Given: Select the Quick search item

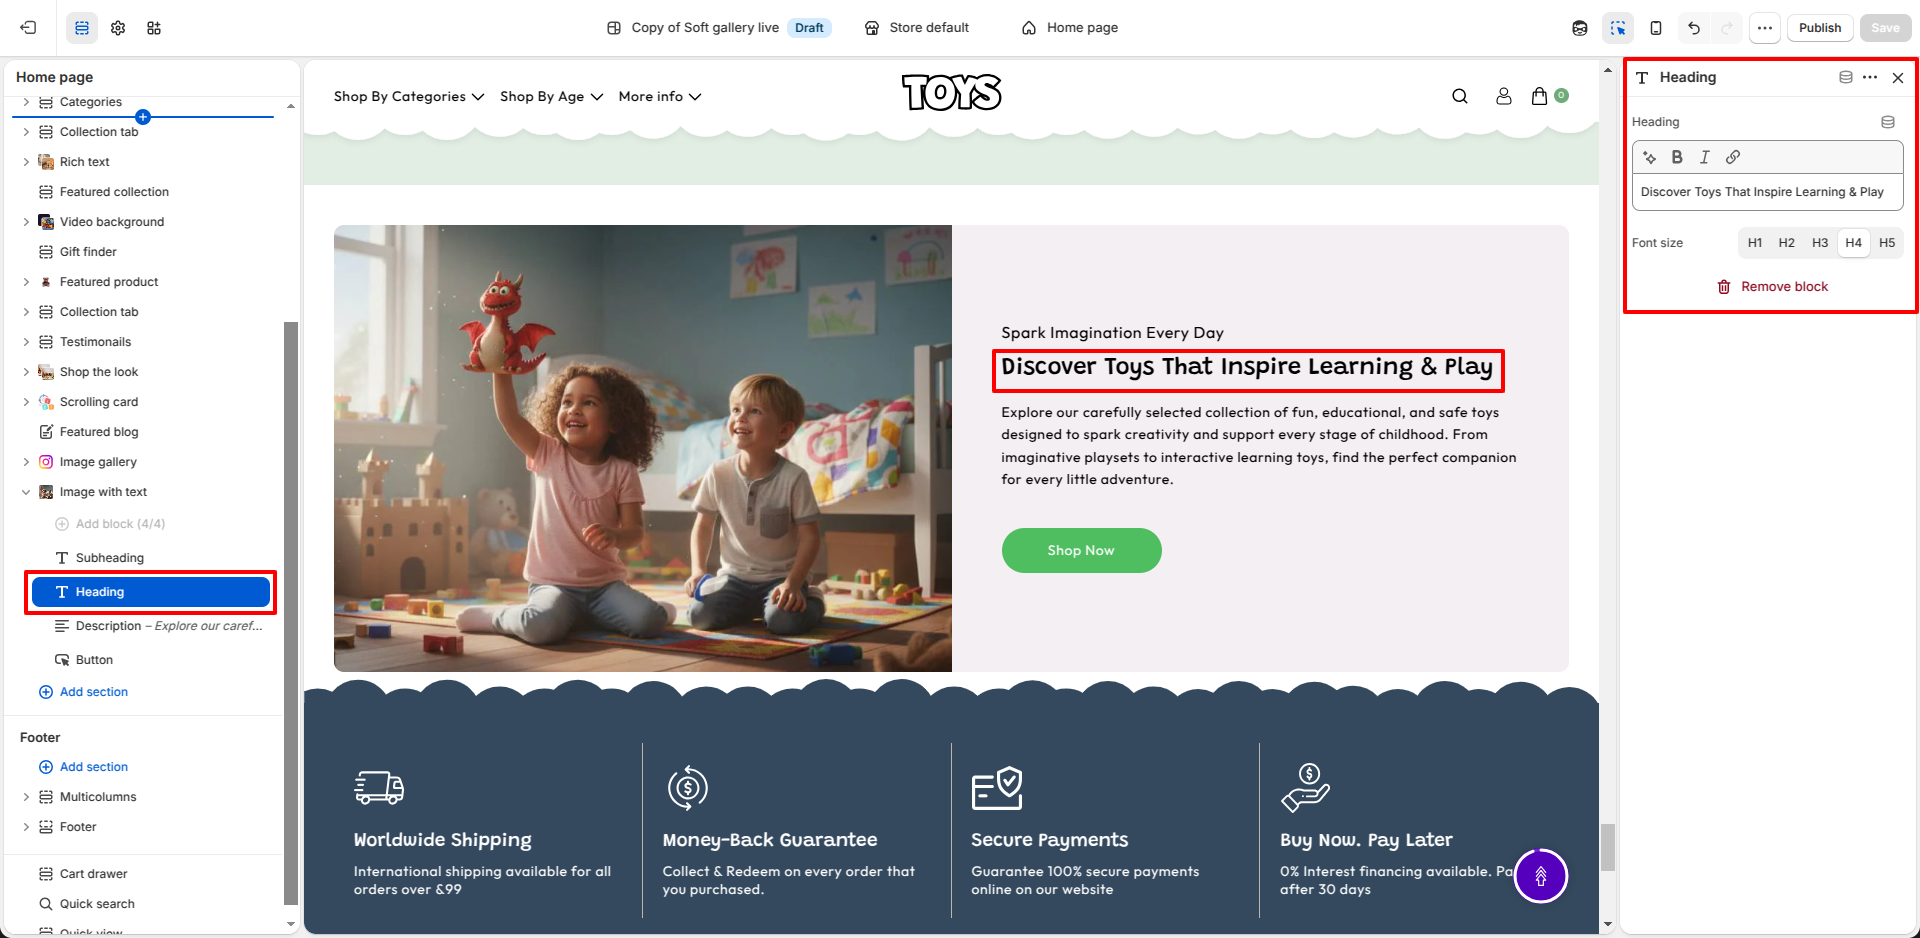Looking at the screenshot, I should [97, 904].
